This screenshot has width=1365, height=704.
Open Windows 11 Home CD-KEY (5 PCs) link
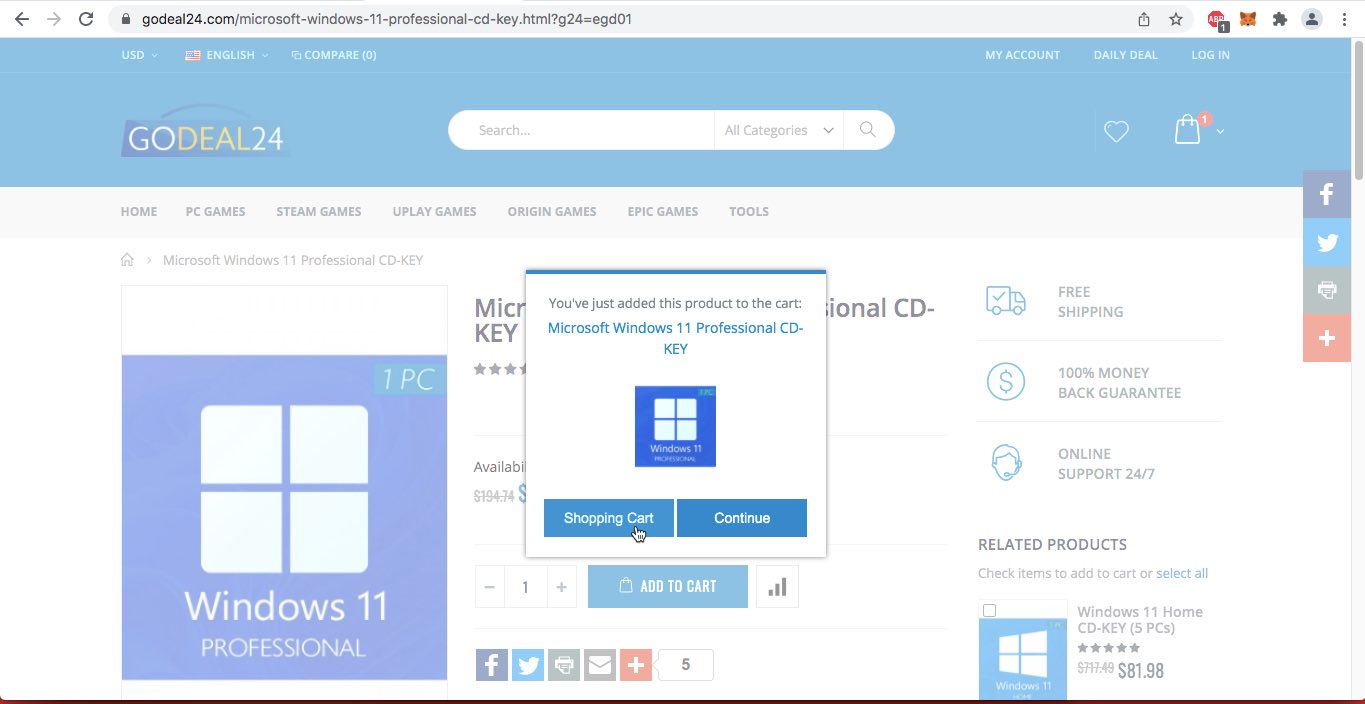[x=1140, y=620]
